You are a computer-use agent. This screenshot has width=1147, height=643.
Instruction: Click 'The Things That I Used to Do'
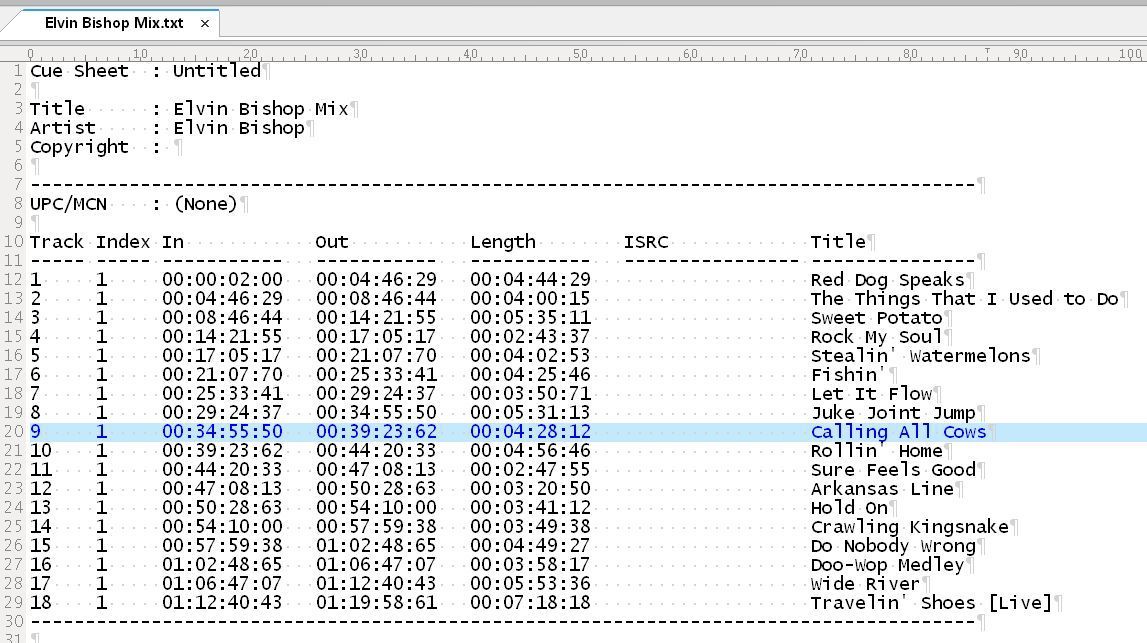[965, 299]
